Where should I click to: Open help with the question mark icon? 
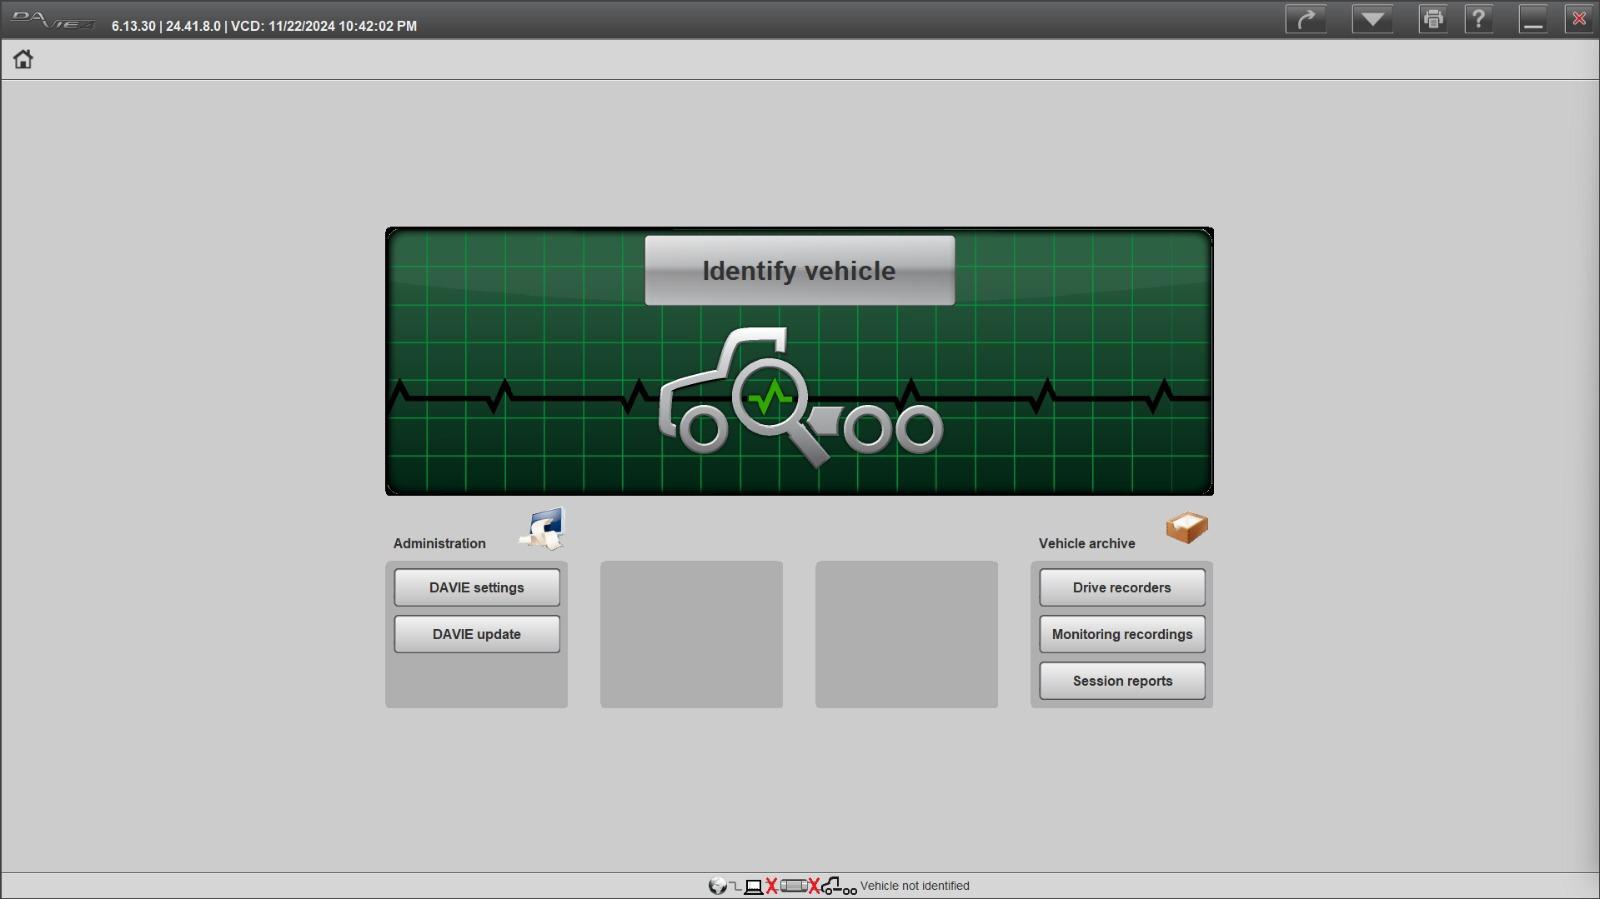point(1478,19)
